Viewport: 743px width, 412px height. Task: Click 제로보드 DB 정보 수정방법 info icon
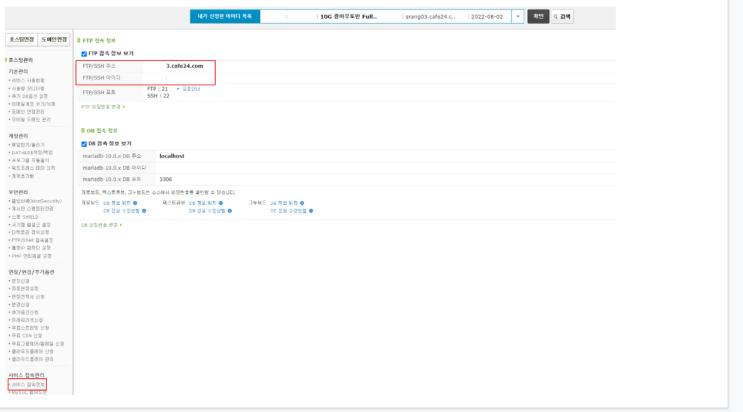[144, 211]
